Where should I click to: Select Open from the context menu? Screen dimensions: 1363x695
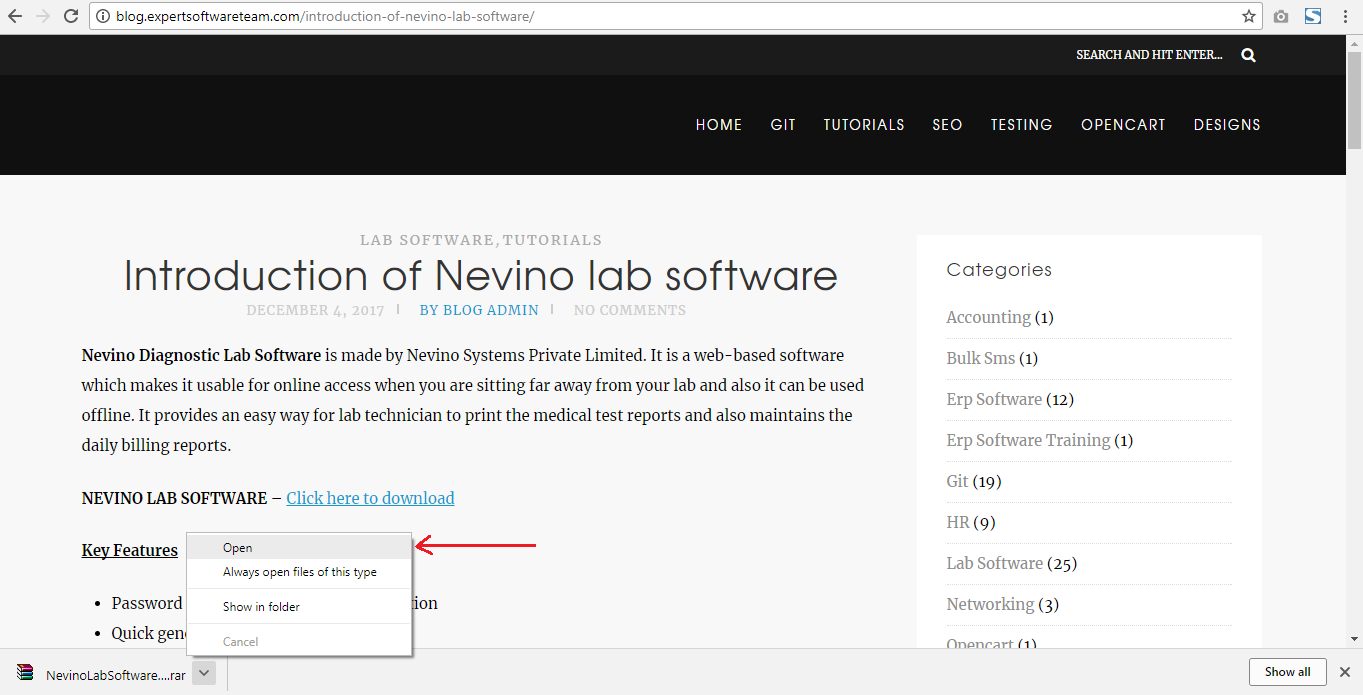click(x=238, y=548)
